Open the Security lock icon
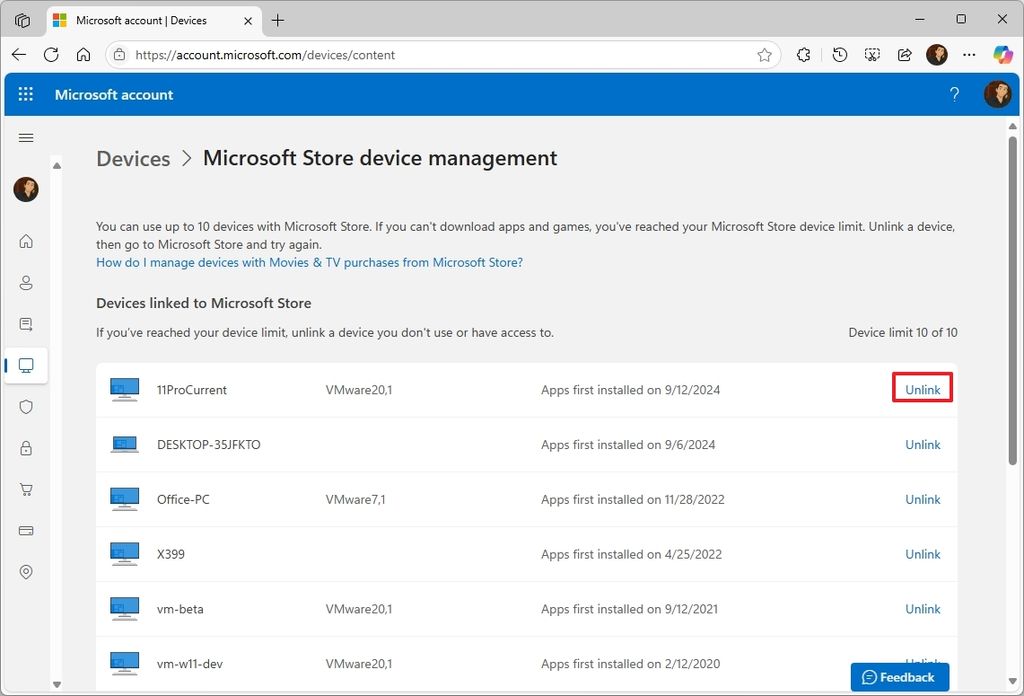This screenshot has width=1024, height=696. pyautogui.click(x=25, y=448)
